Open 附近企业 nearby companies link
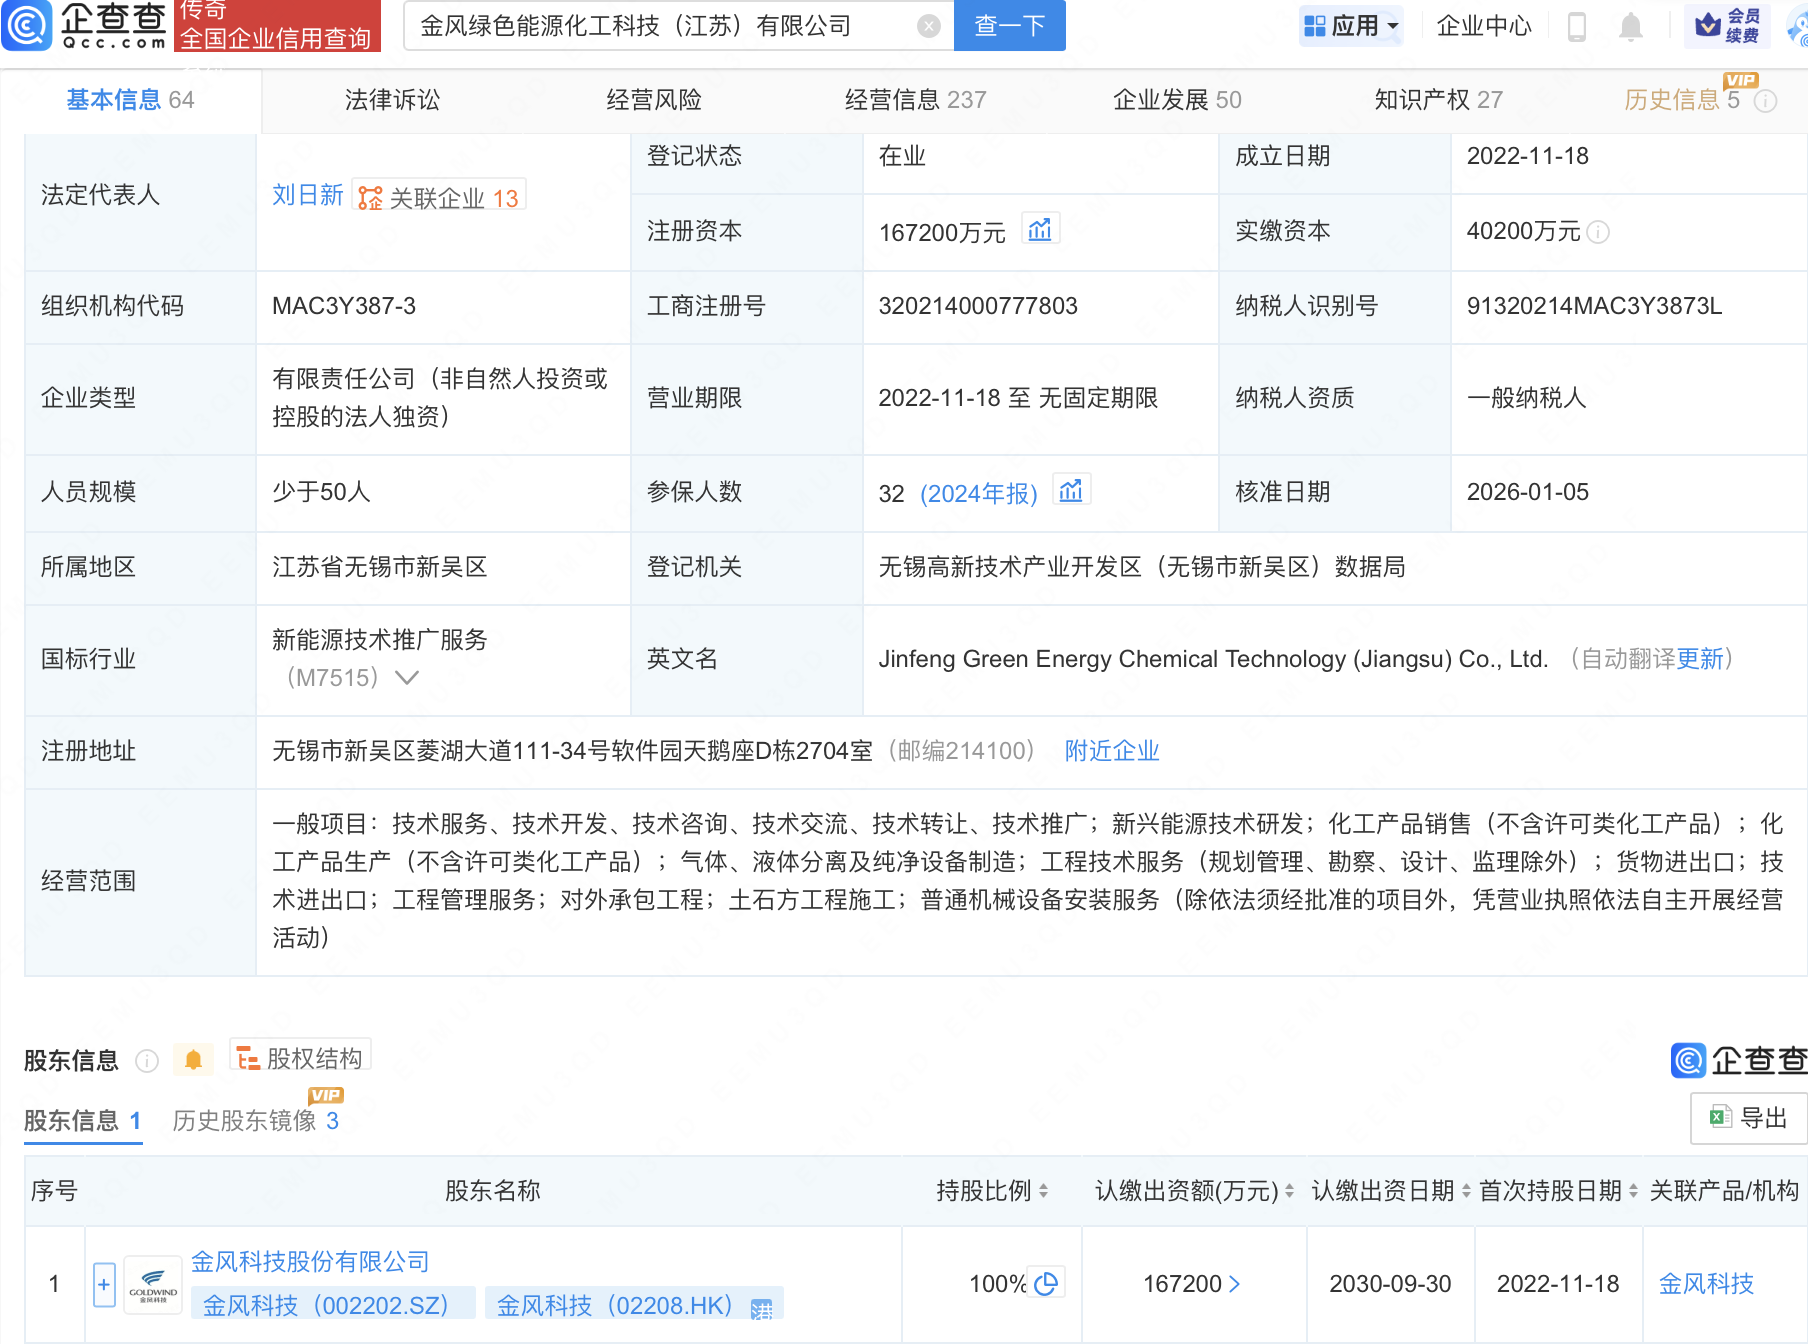This screenshot has width=1808, height=1344. point(1112,751)
